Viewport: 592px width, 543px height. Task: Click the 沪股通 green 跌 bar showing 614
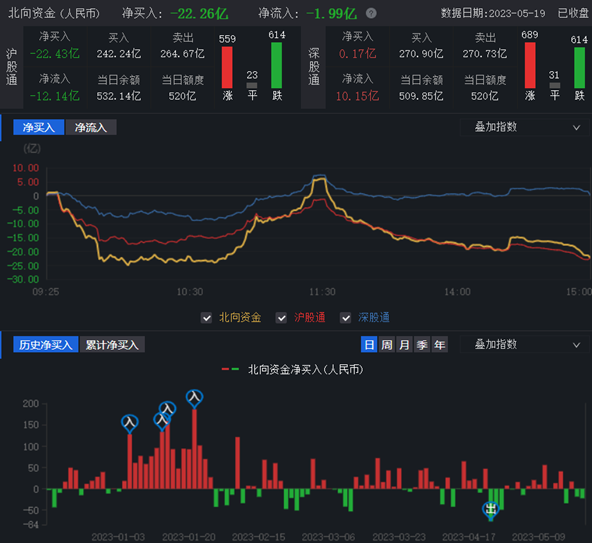coord(276,65)
